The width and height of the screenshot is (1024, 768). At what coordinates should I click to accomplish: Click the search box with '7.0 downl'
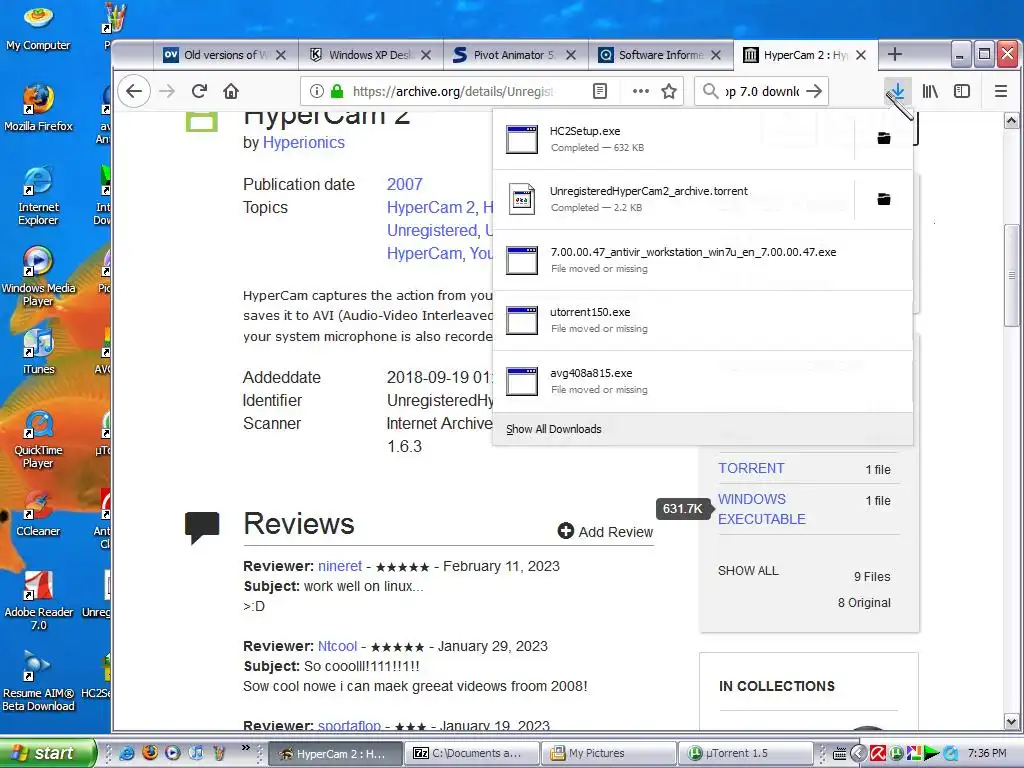click(761, 91)
